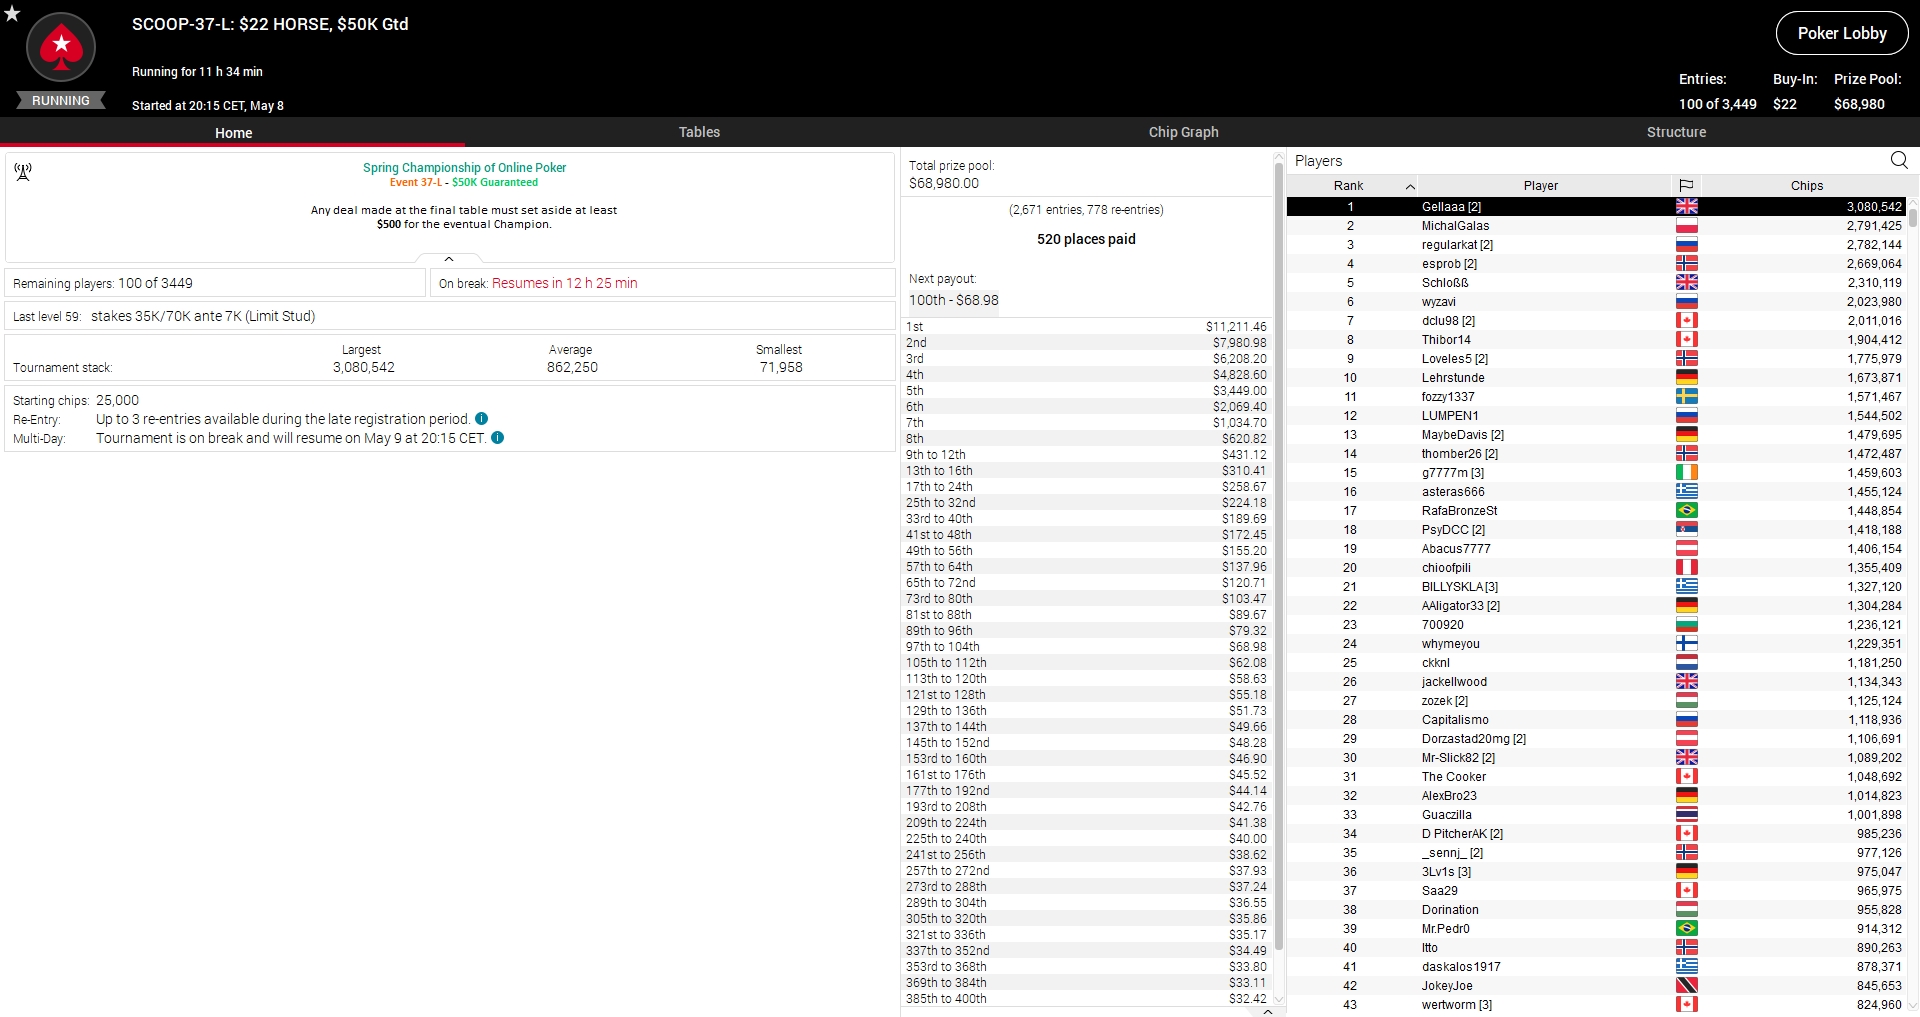Click 1st place payout $11,211.46
The height and width of the screenshot is (1017, 1920).
click(x=1236, y=327)
